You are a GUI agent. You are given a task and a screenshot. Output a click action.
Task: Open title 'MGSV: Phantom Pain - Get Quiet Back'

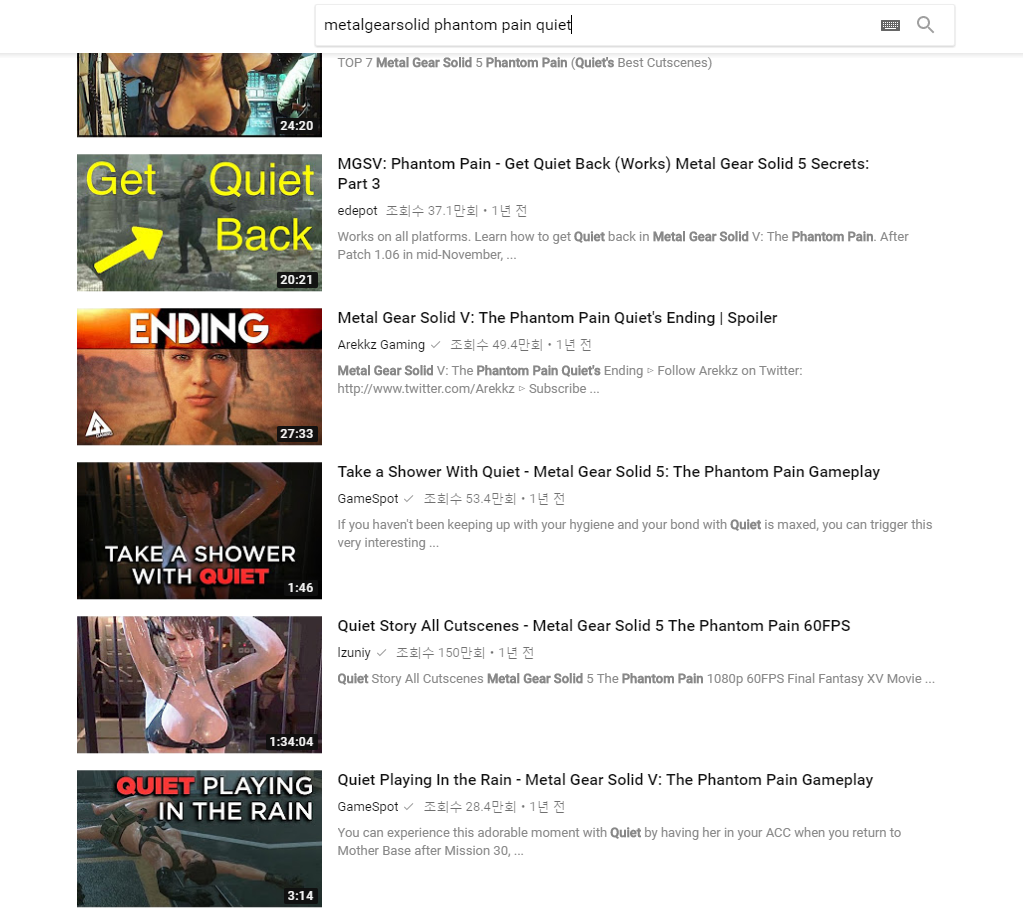603,174
